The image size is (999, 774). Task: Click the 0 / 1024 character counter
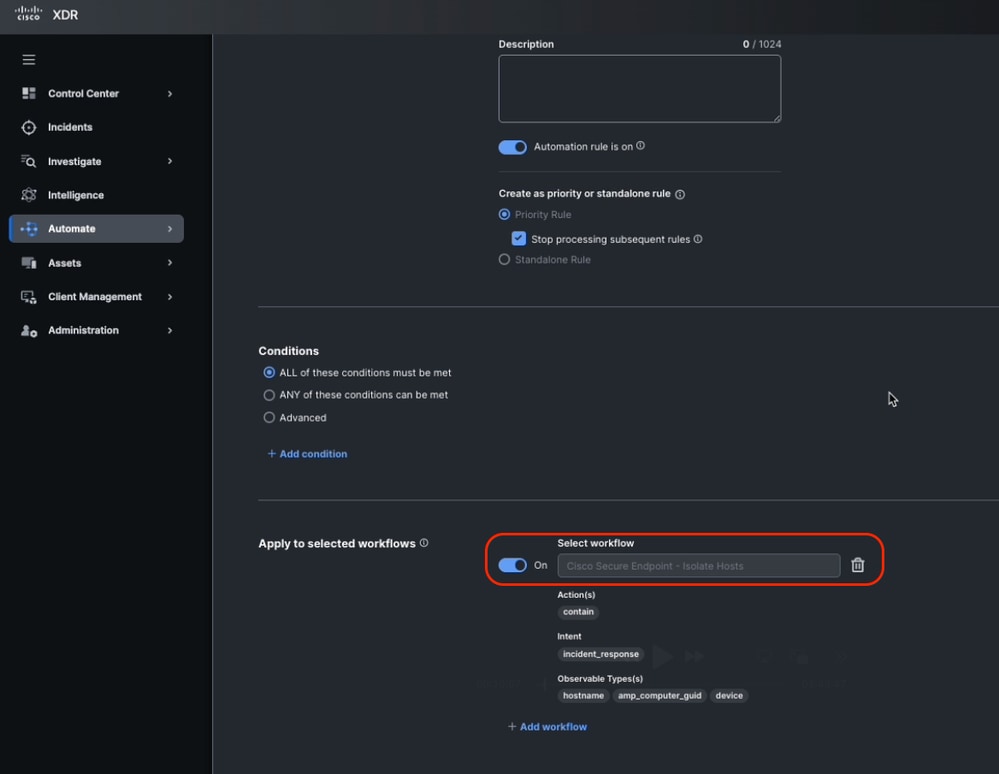(761, 44)
